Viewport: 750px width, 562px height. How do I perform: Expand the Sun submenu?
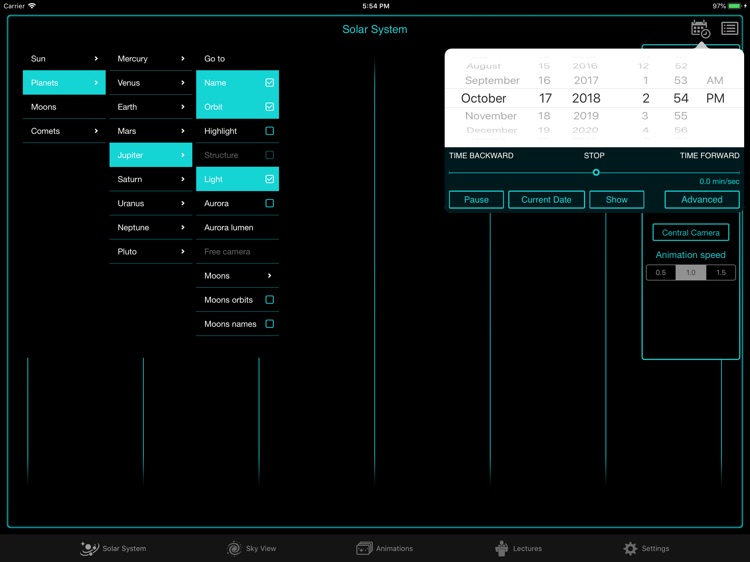click(64, 59)
